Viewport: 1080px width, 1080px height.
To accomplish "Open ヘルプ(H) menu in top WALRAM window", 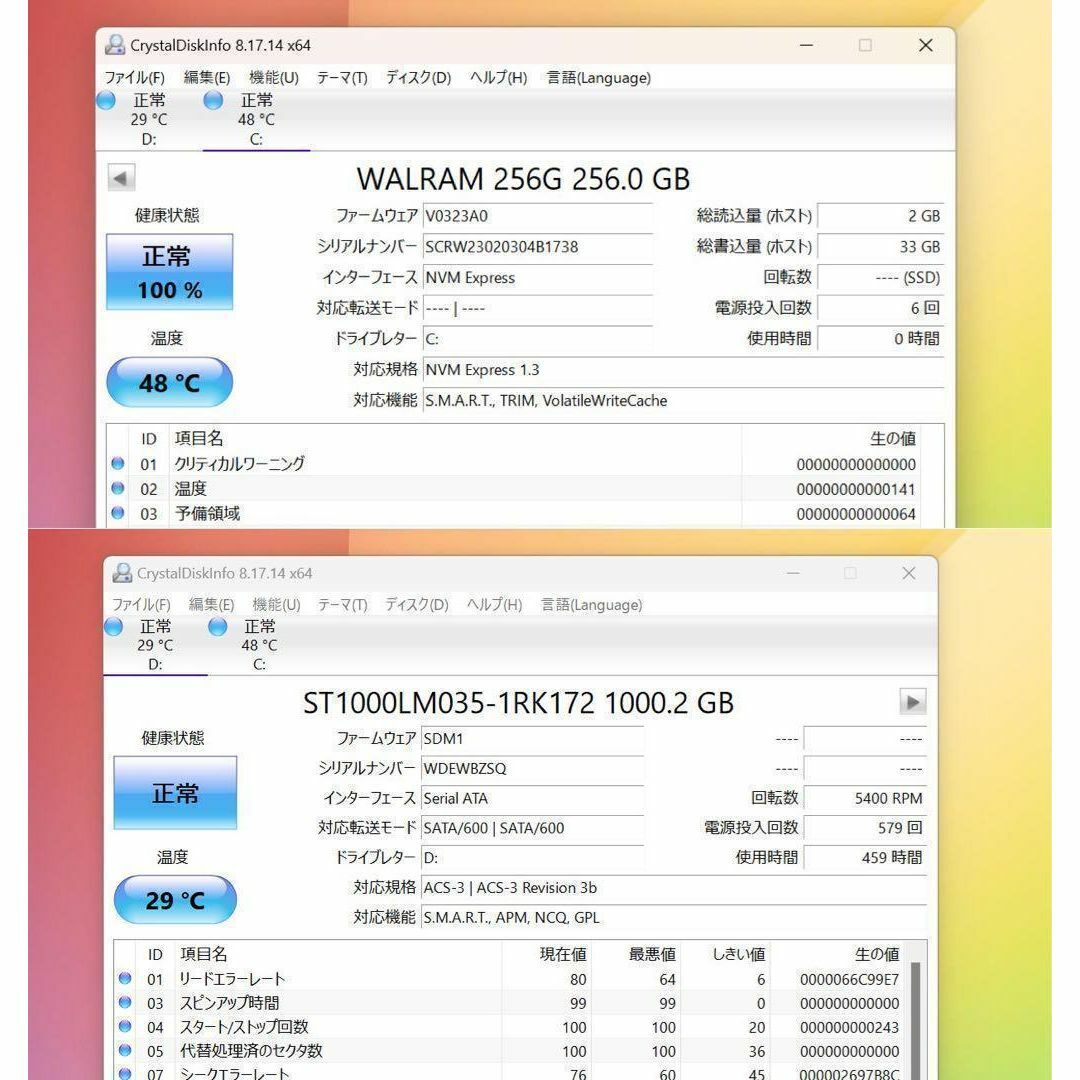I will (498, 78).
